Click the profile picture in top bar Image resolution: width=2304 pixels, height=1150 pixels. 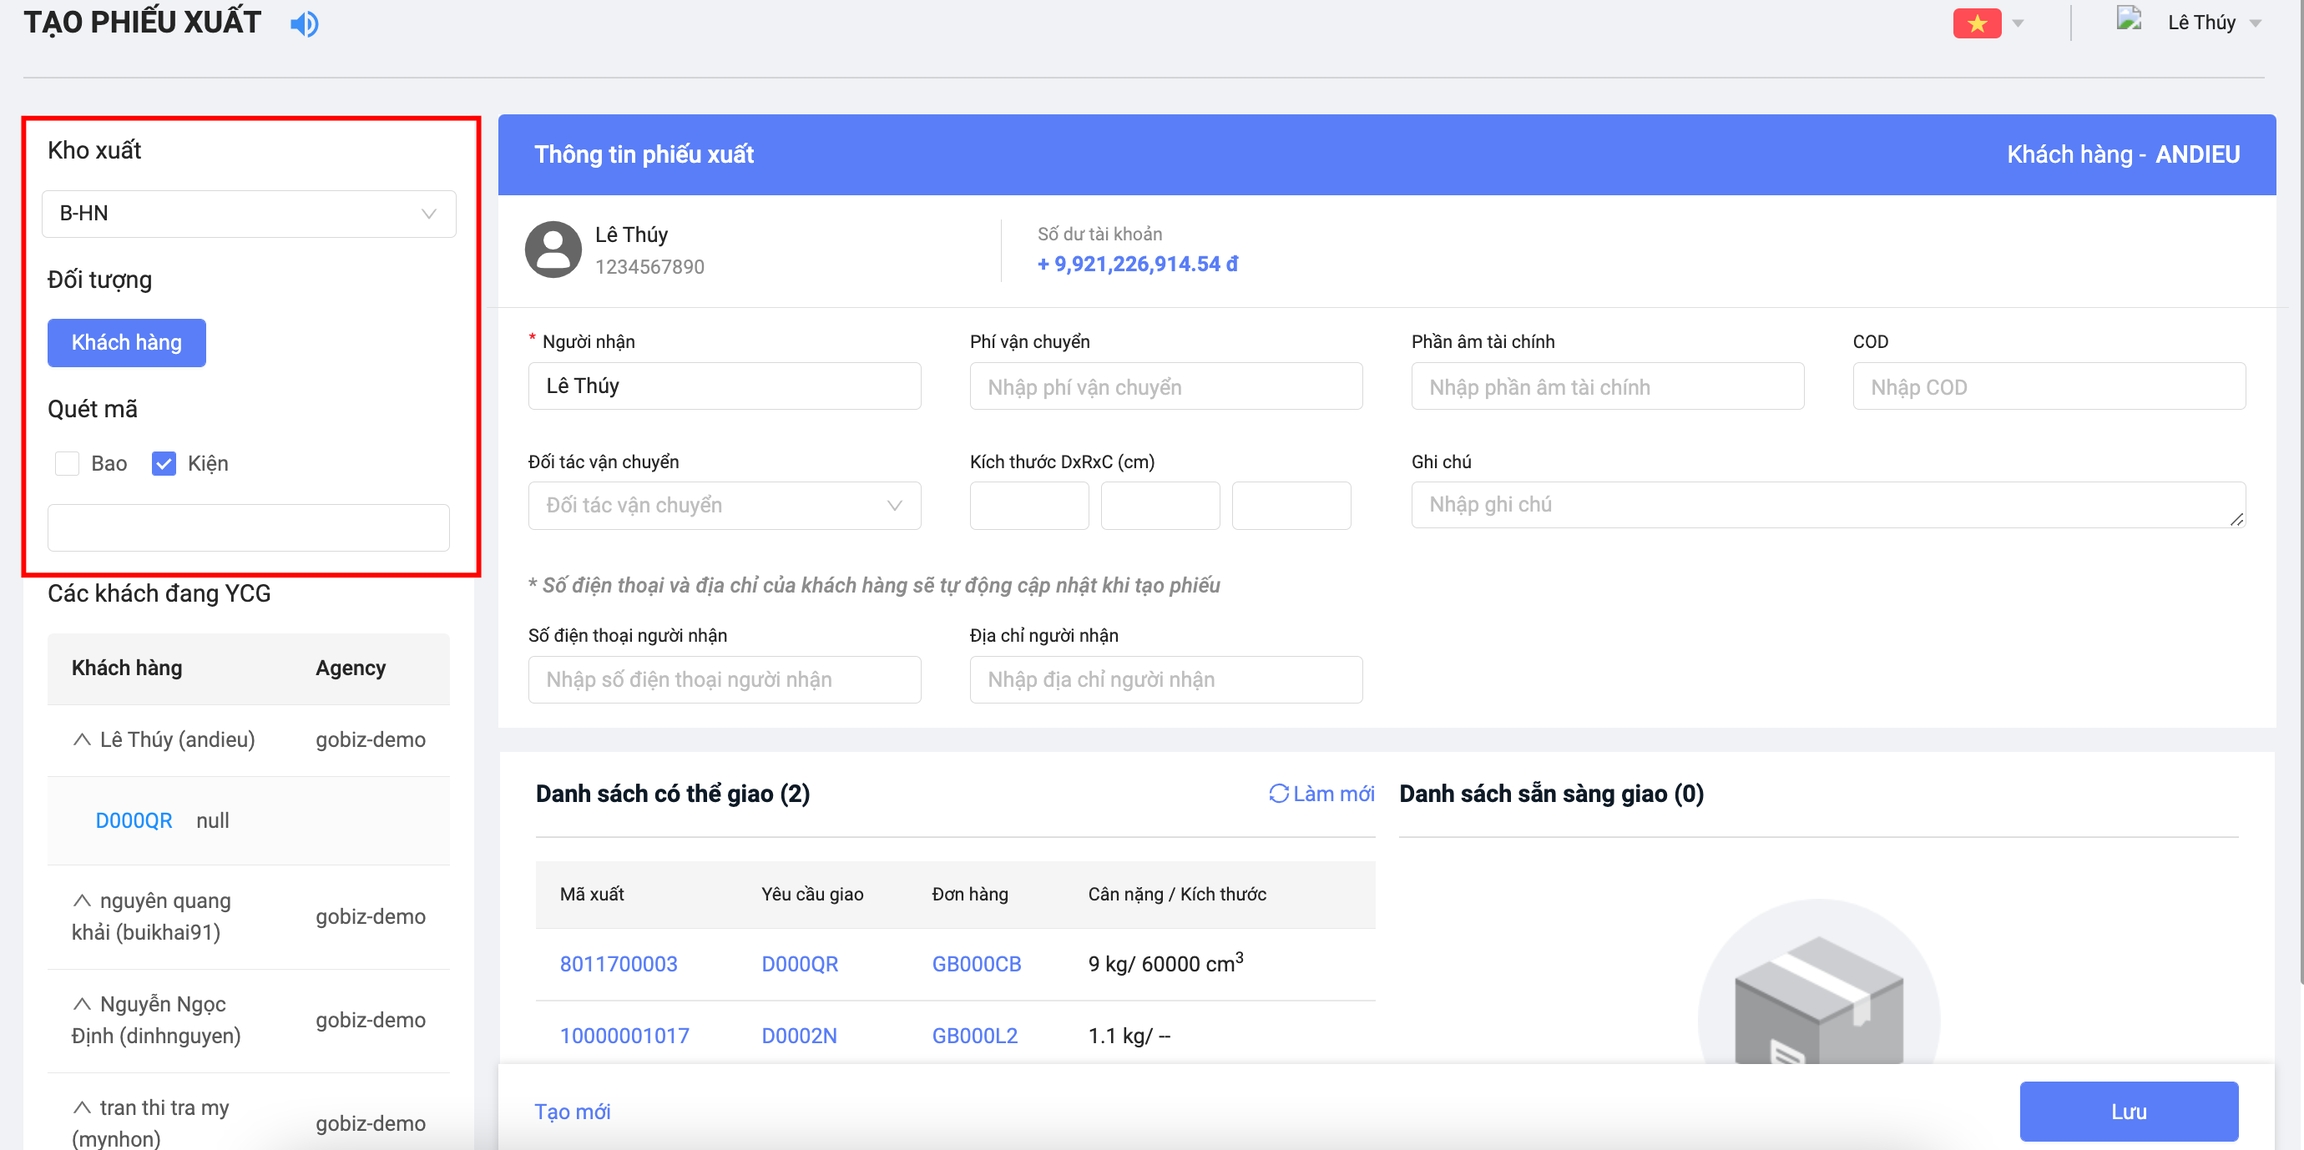coord(2129,20)
